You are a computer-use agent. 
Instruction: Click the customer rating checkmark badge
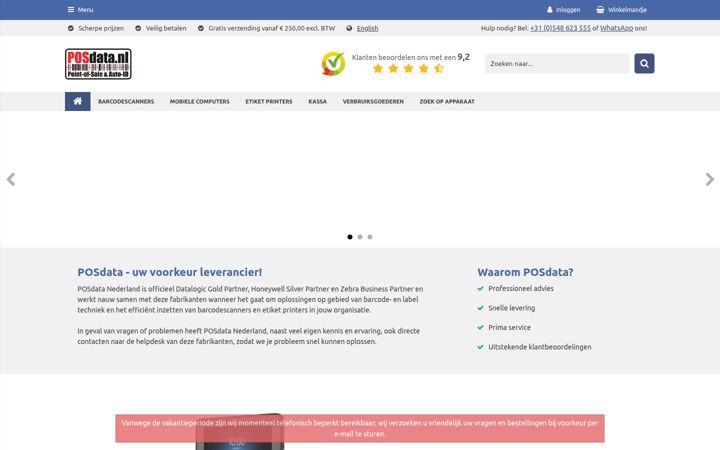point(333,63)
